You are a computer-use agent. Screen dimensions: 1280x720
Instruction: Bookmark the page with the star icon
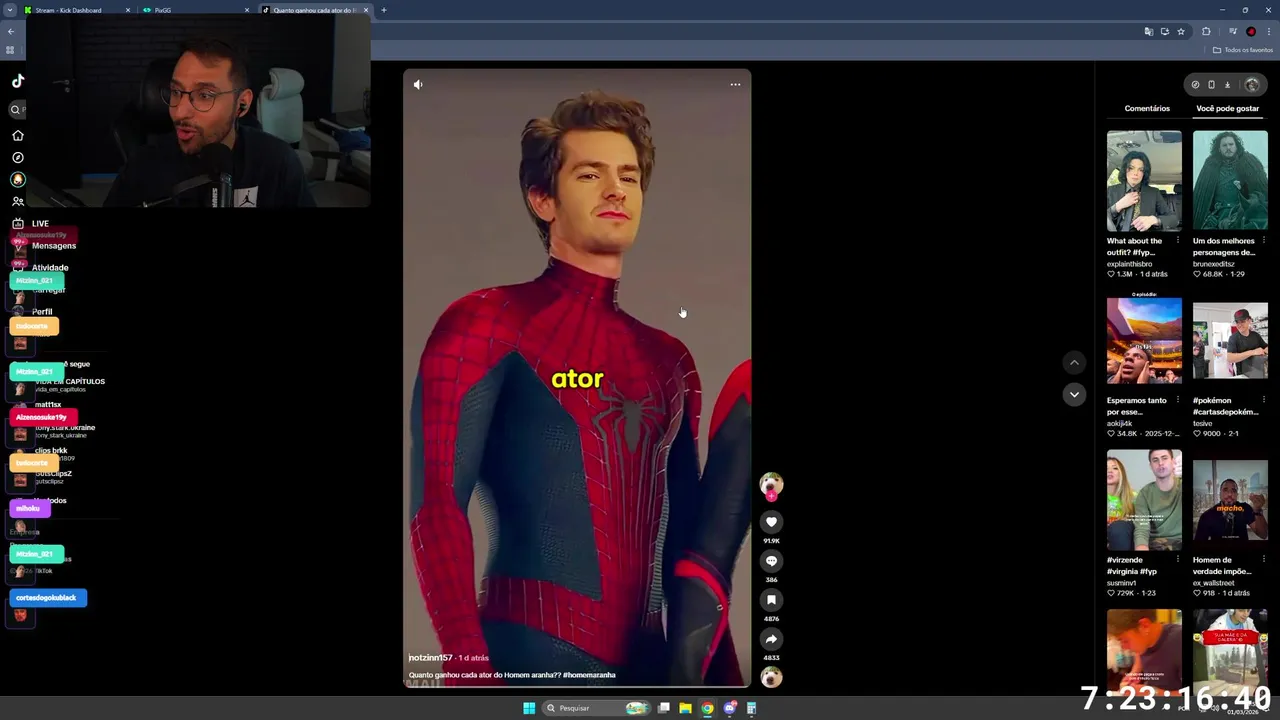pos(1181,32)
